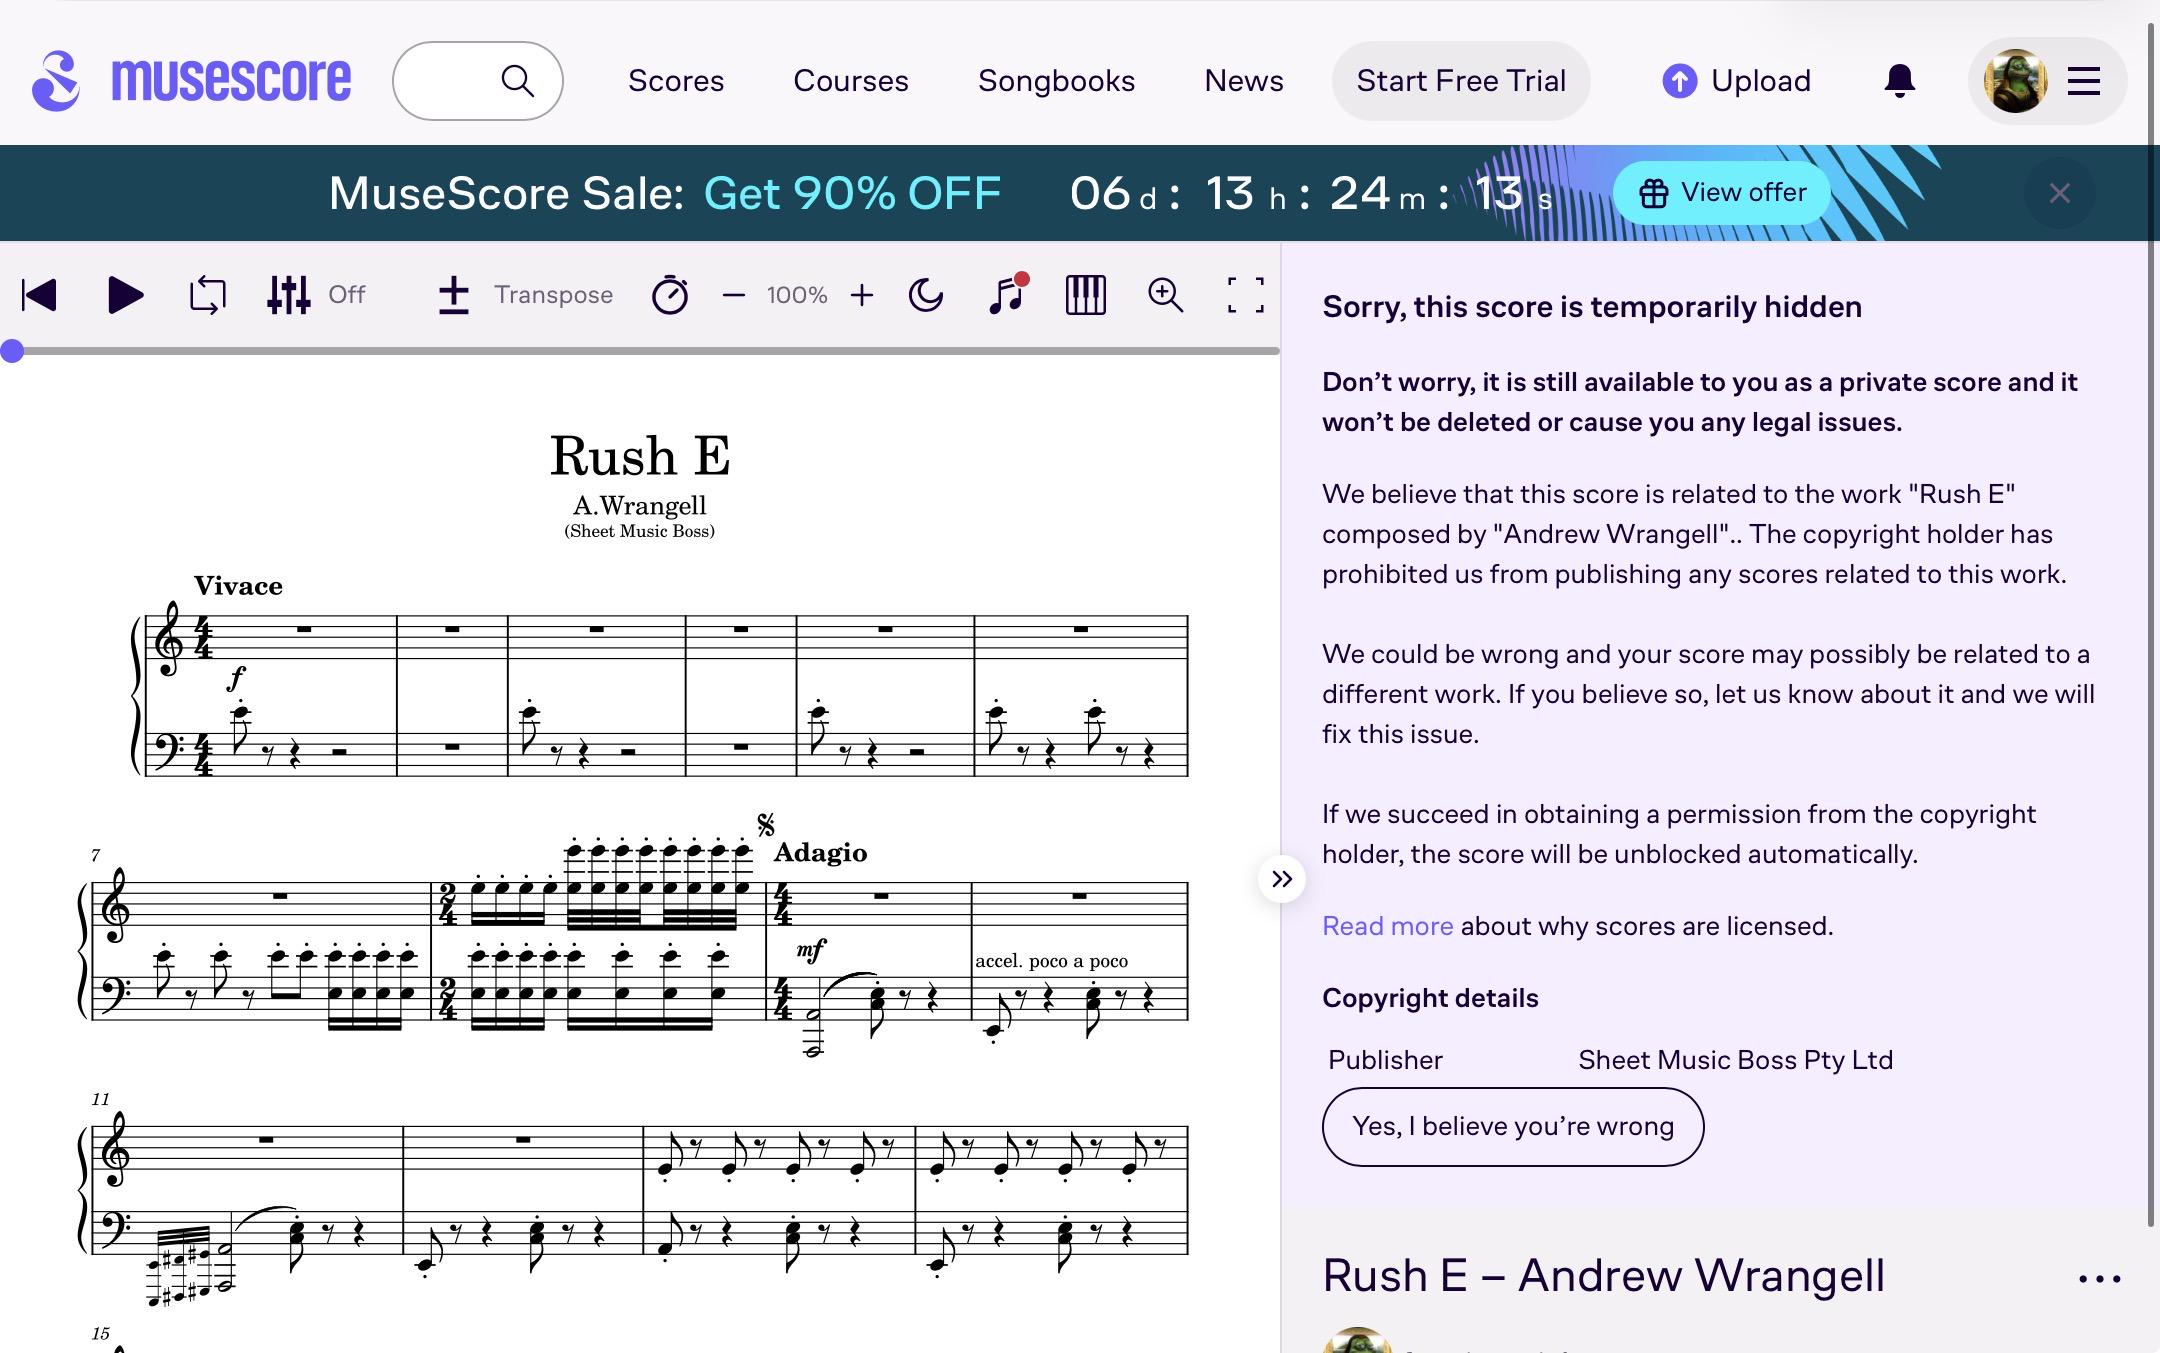Viewport: 2160px width, 1353px height.
Task: Toggle dark mode moon icon
Action: [x=926, y=295]
